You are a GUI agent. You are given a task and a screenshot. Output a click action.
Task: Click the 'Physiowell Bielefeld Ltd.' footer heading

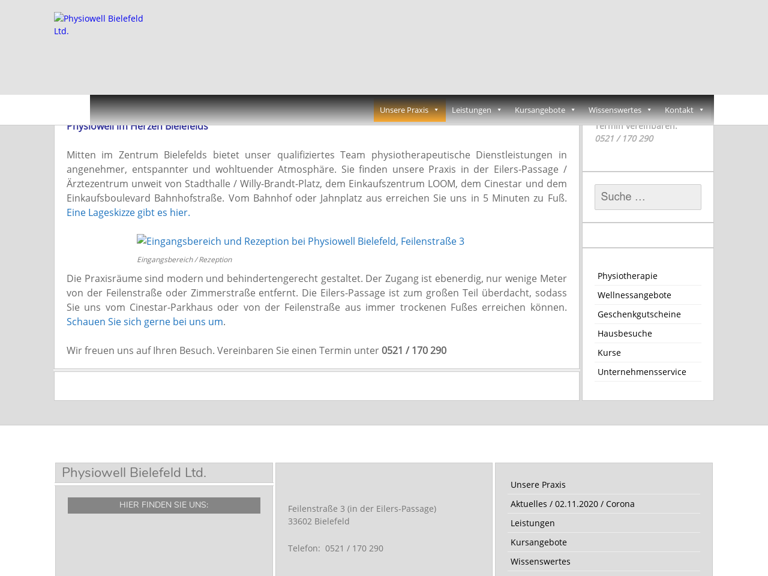(134, 473)
